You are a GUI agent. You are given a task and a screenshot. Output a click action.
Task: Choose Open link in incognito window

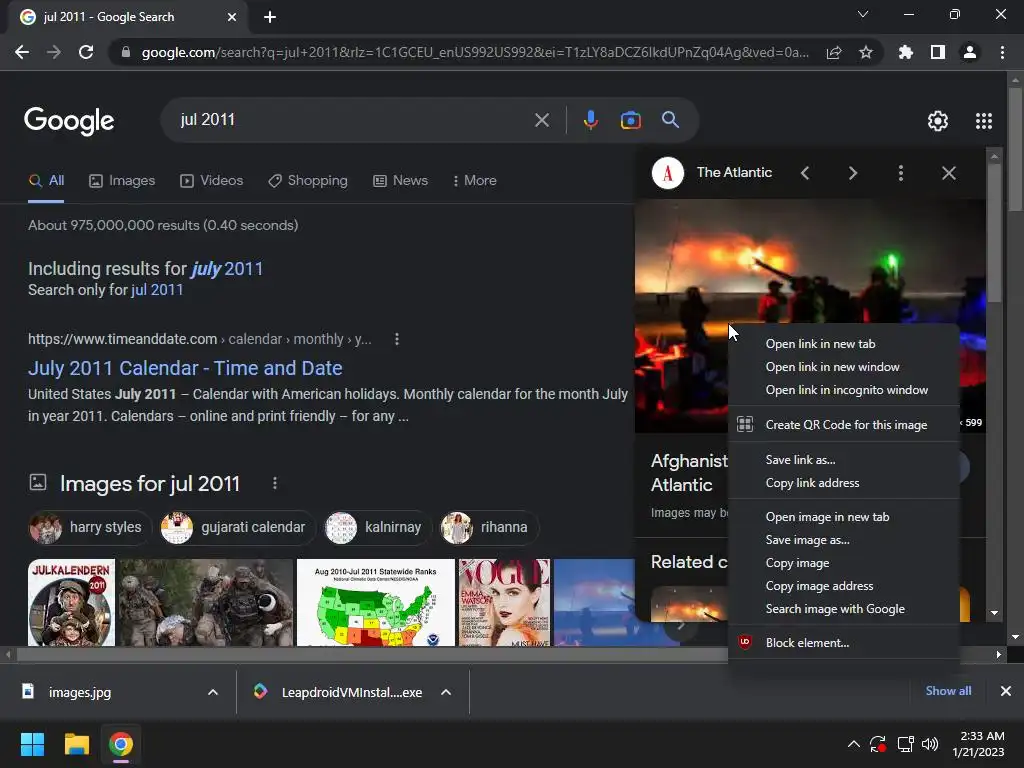(x=844, y=390)
